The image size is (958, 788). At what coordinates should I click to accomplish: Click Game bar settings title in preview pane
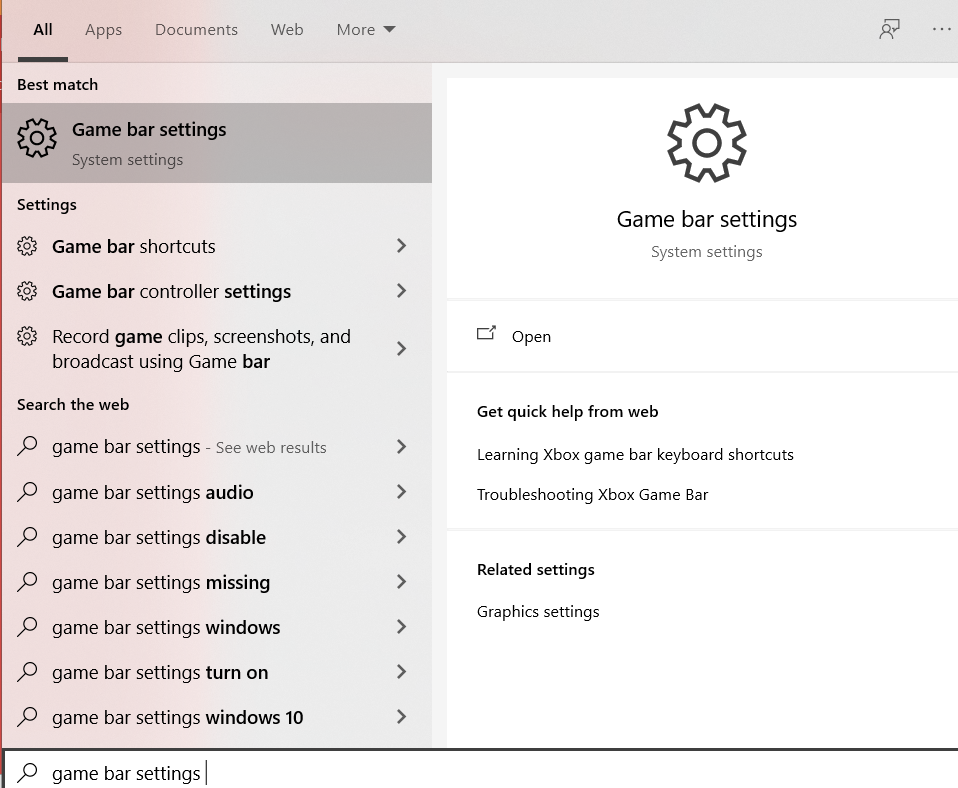(x=706, y=219)
